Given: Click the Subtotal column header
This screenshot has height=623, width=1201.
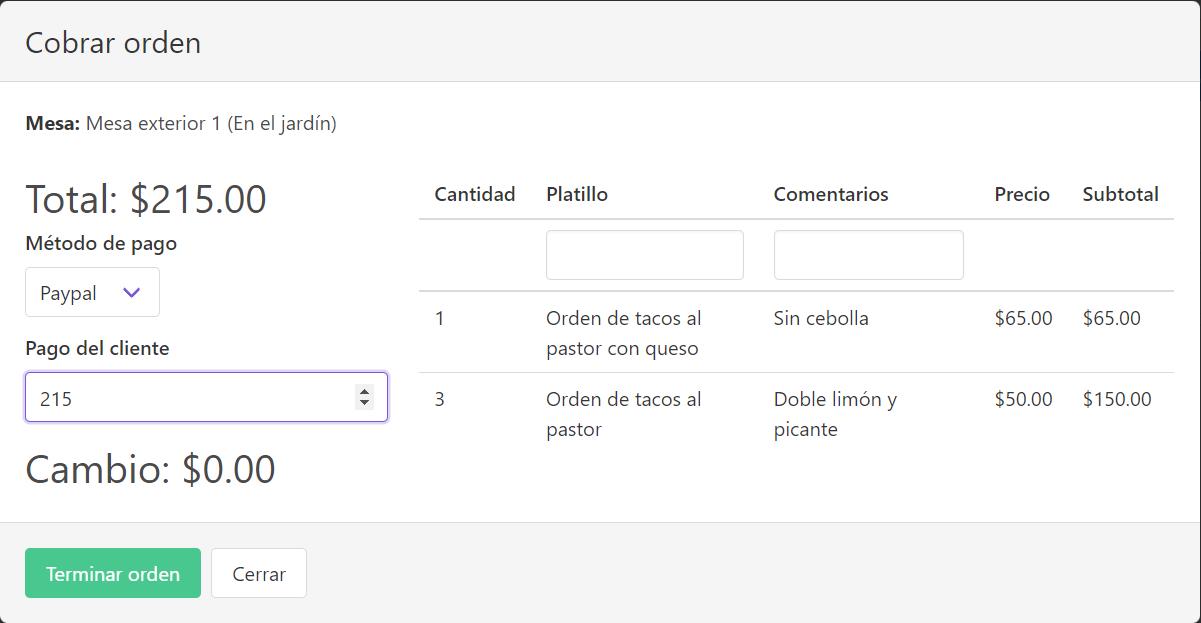Looking at the screenshot, I should (1120, 194).
